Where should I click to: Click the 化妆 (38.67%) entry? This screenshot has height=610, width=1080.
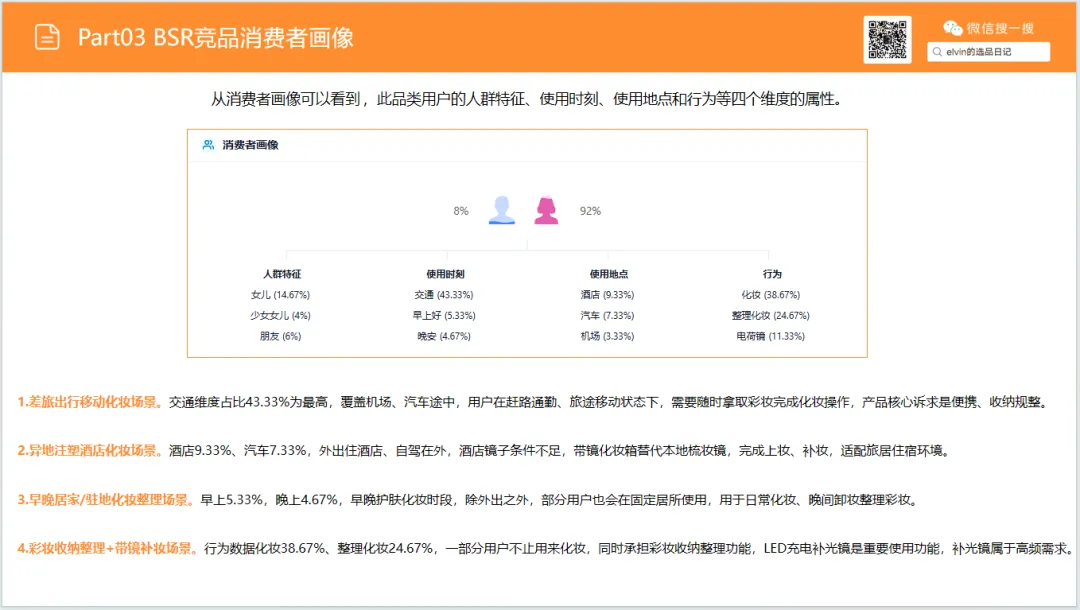point(771,295)
